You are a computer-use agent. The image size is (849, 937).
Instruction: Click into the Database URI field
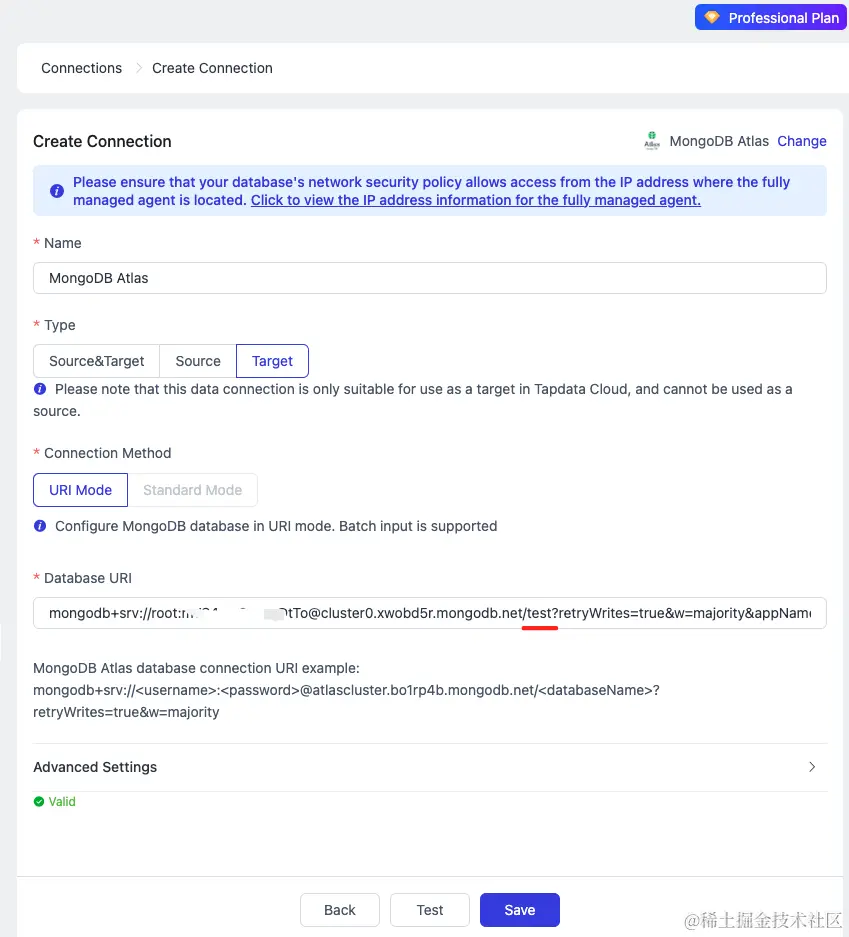(x=430, y=613)
